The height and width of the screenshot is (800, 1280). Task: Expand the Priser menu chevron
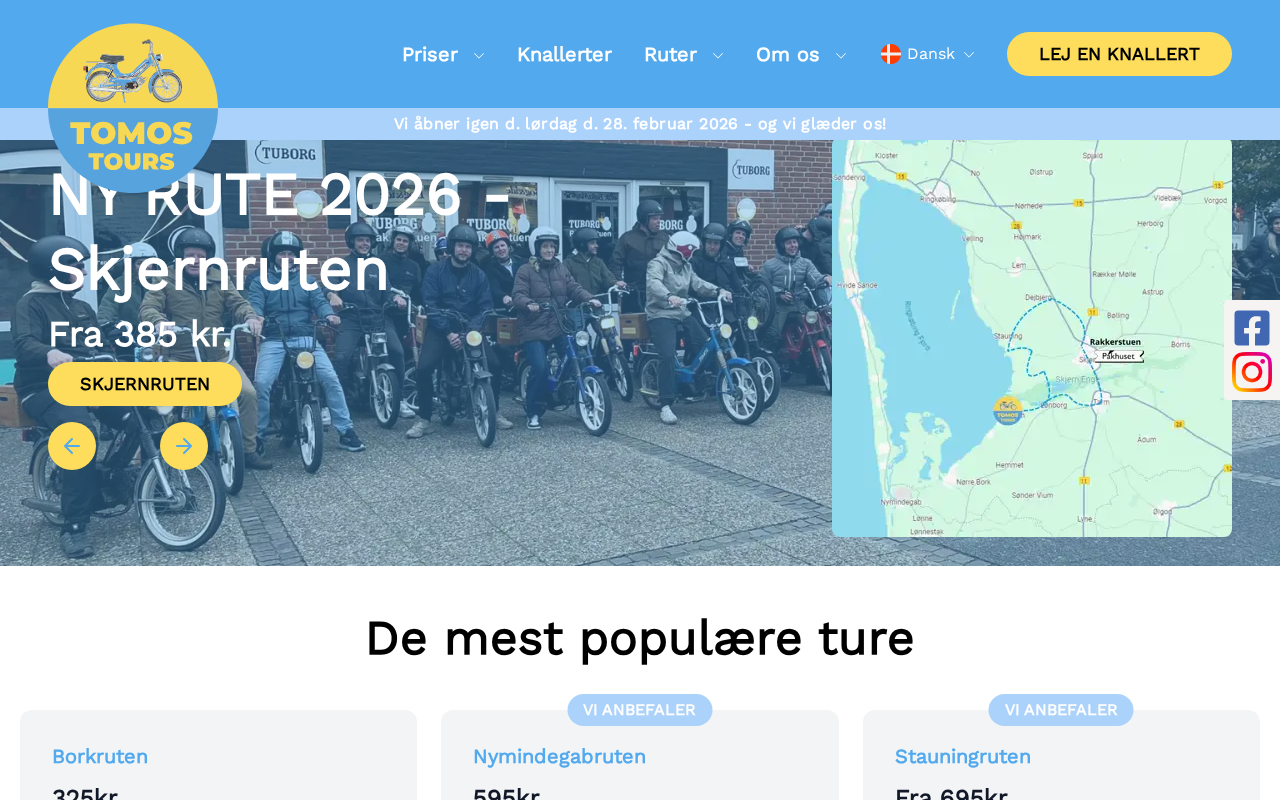[x=479, y=55]
